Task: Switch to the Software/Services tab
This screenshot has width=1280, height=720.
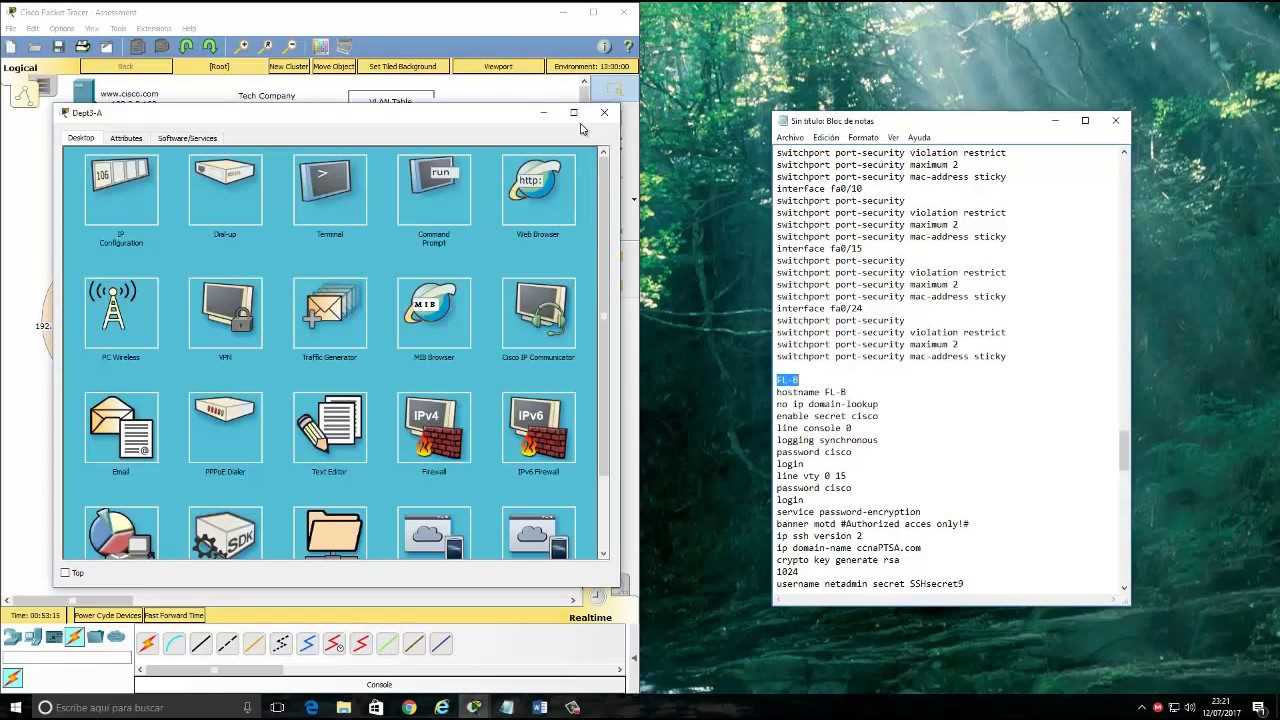Action: point(187,138)
